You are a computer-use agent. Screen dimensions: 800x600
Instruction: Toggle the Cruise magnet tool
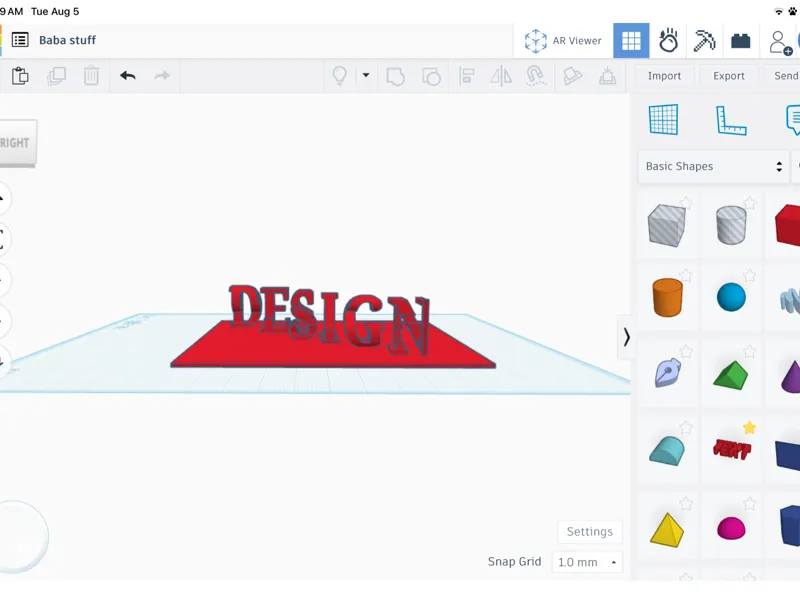[535, 76]
